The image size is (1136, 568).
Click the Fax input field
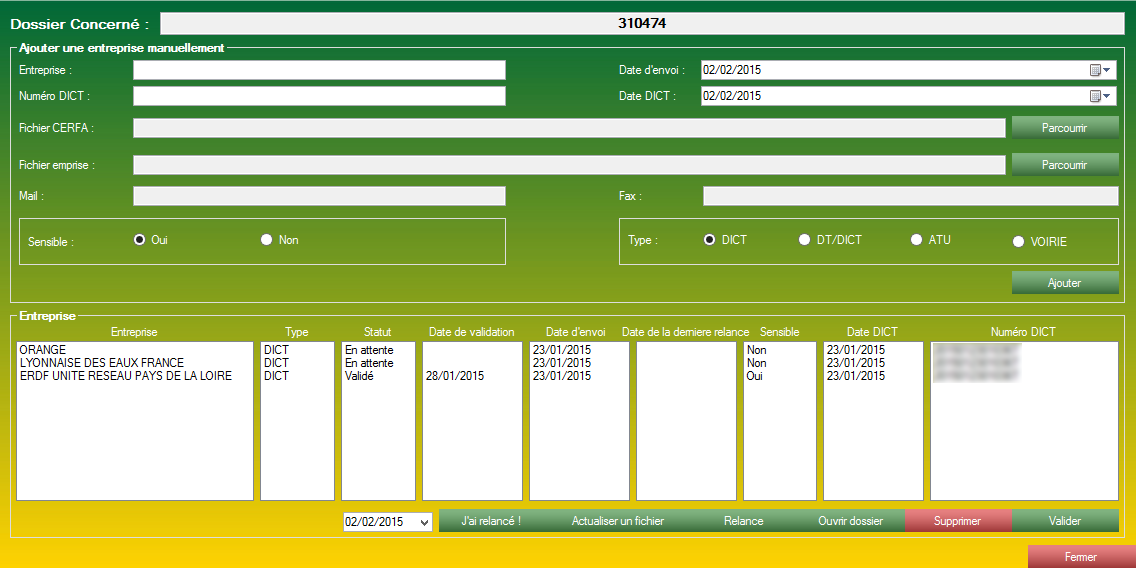click(x=911, y=196)
